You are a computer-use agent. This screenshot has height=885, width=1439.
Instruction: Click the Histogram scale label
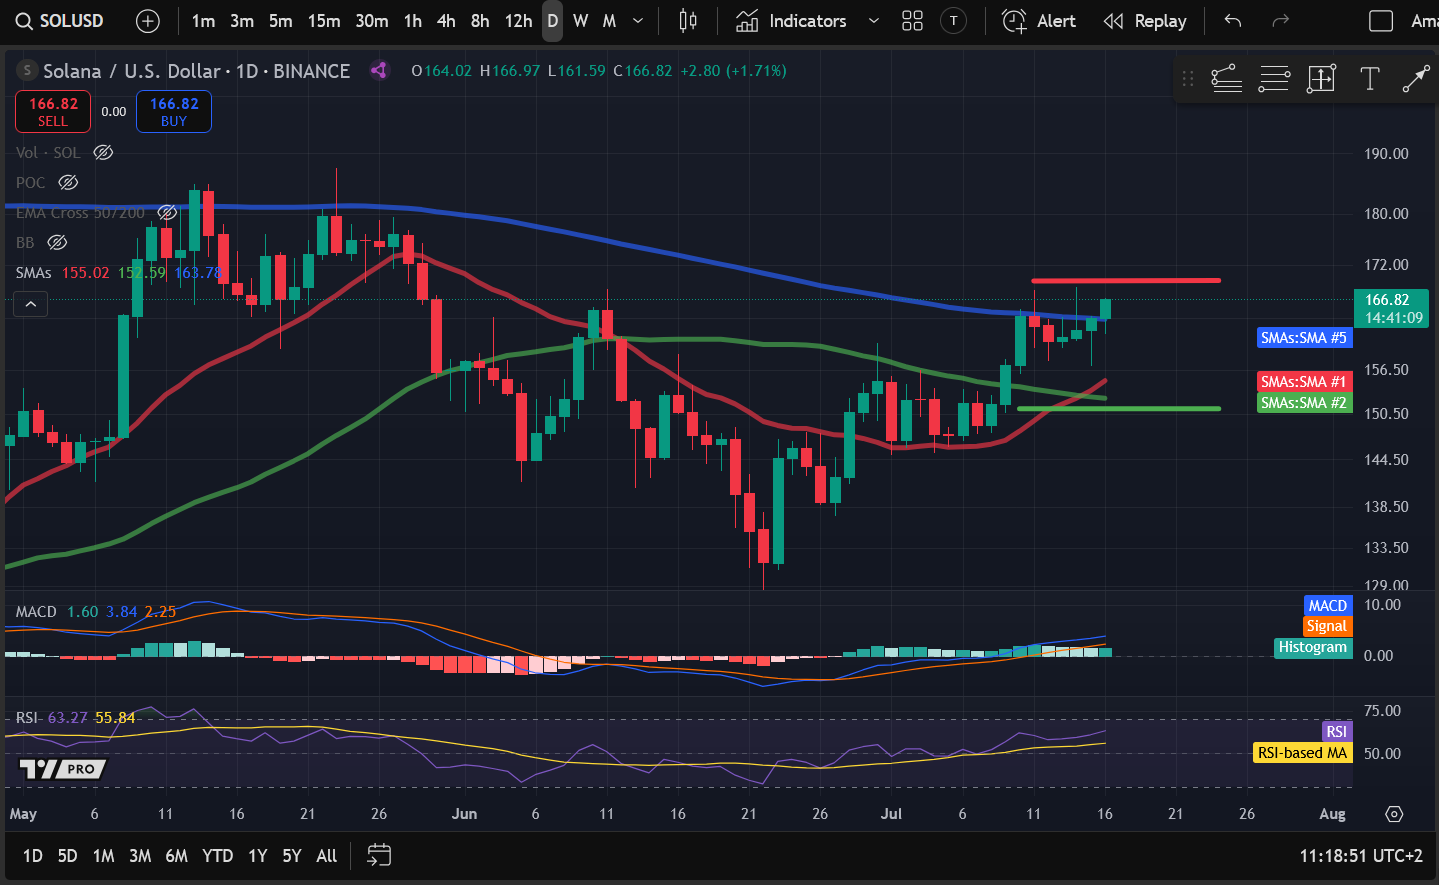click(x=1313, y=647)
